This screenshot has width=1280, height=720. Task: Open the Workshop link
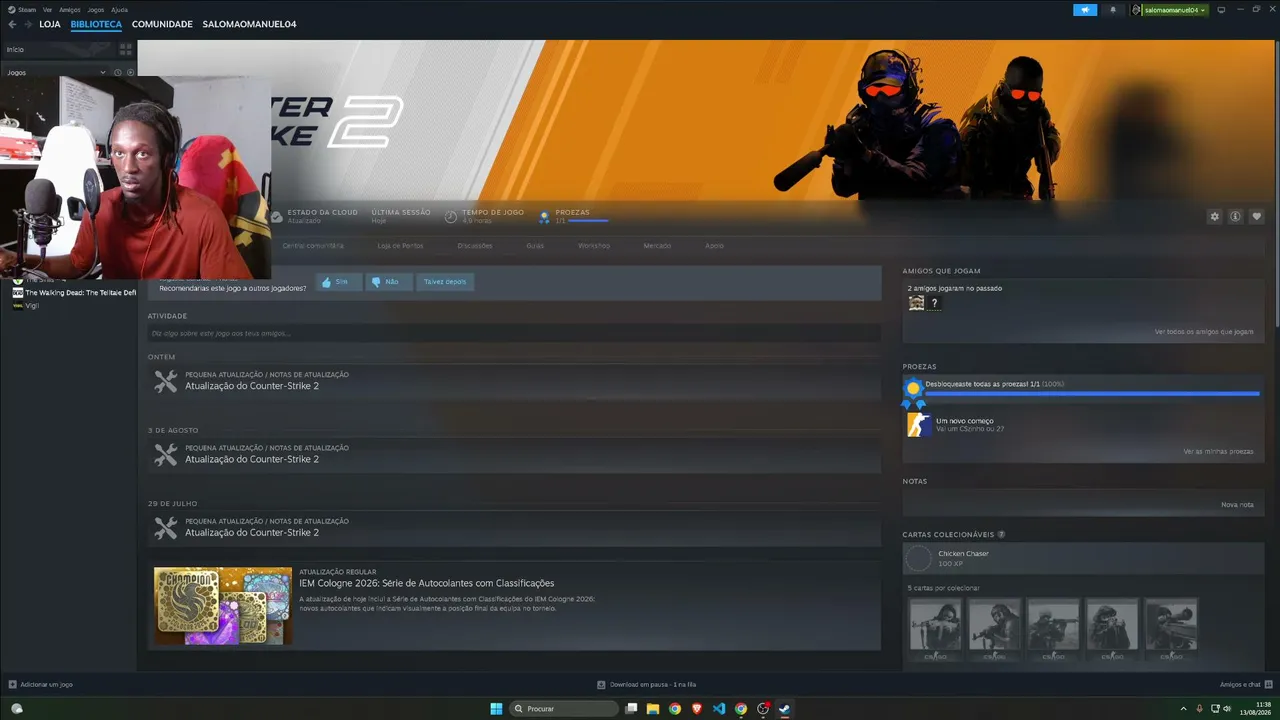click(594, 245)
